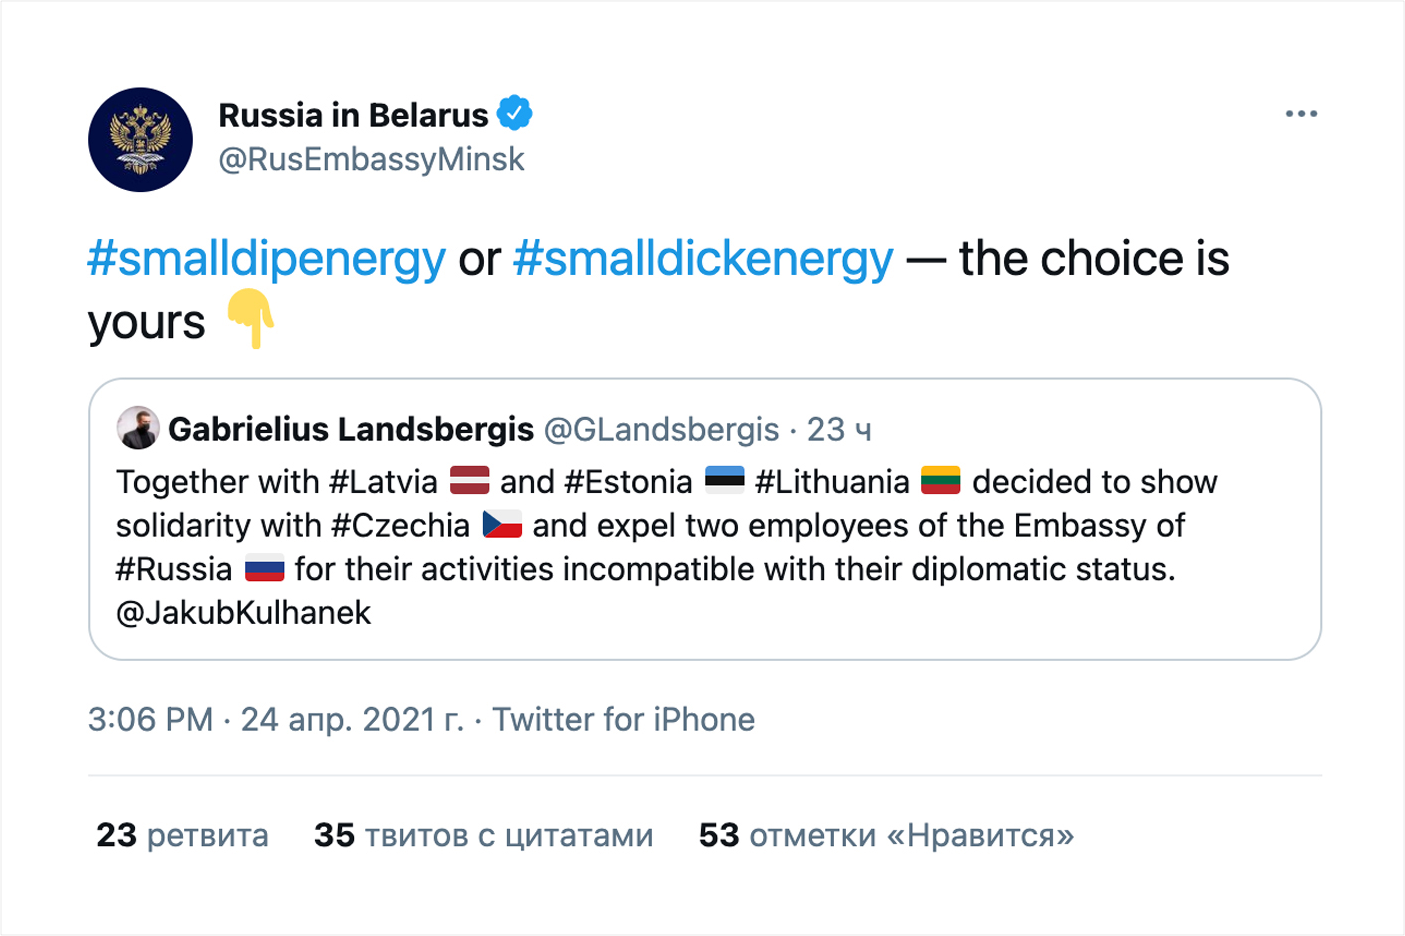This screenshot has height=936, width=1405.
Task: Click the Estonia flag emoji
Action: pyautogui.click(x=724, y=481)
